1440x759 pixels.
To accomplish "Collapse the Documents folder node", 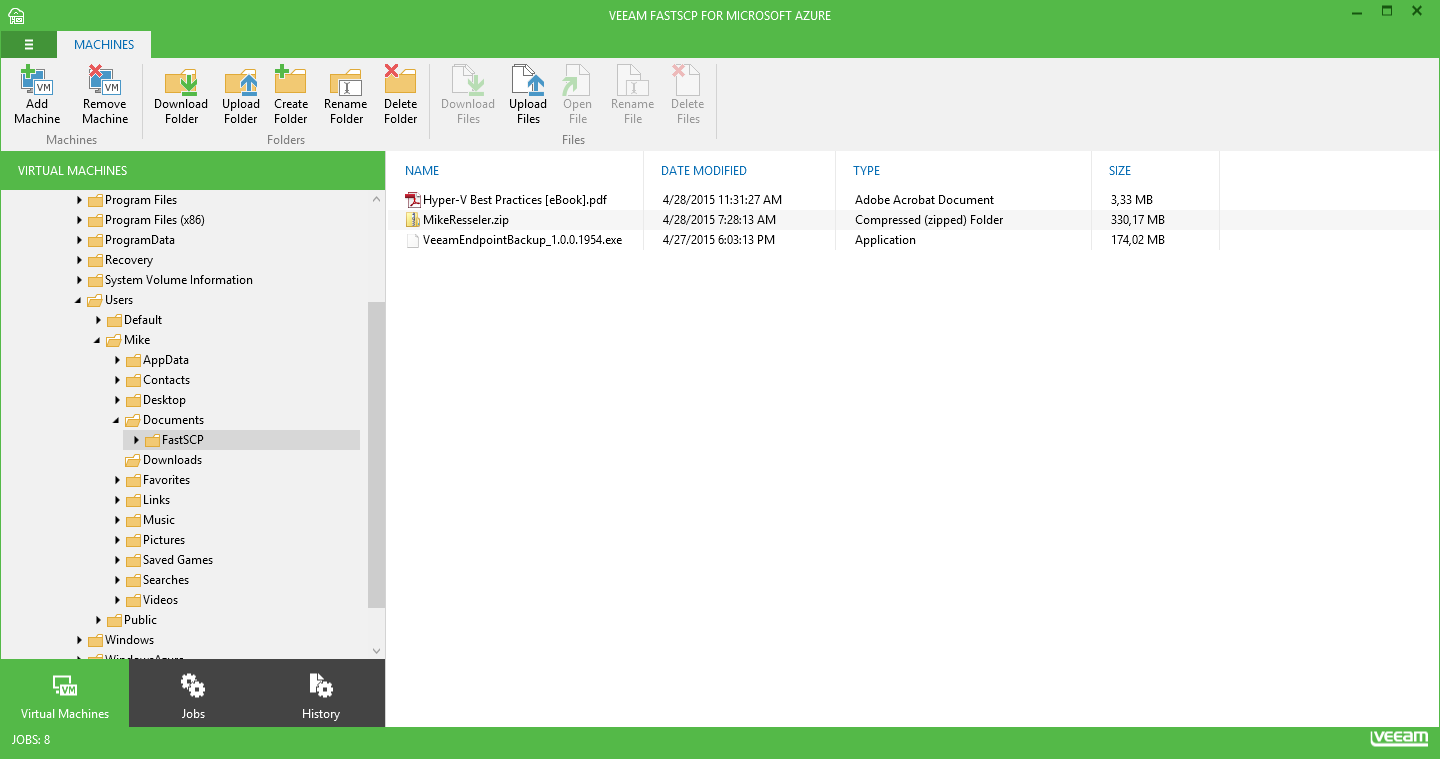I will tap(117, 420).
